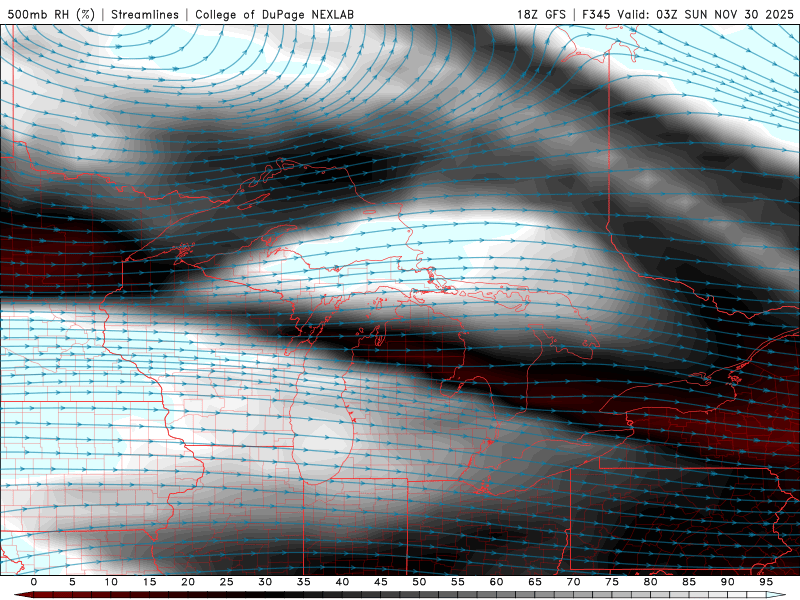The width and height of the screenshot is (800, 600).
Task: Select the "15" tick label on legend
Action: click(x=149, y=582)
